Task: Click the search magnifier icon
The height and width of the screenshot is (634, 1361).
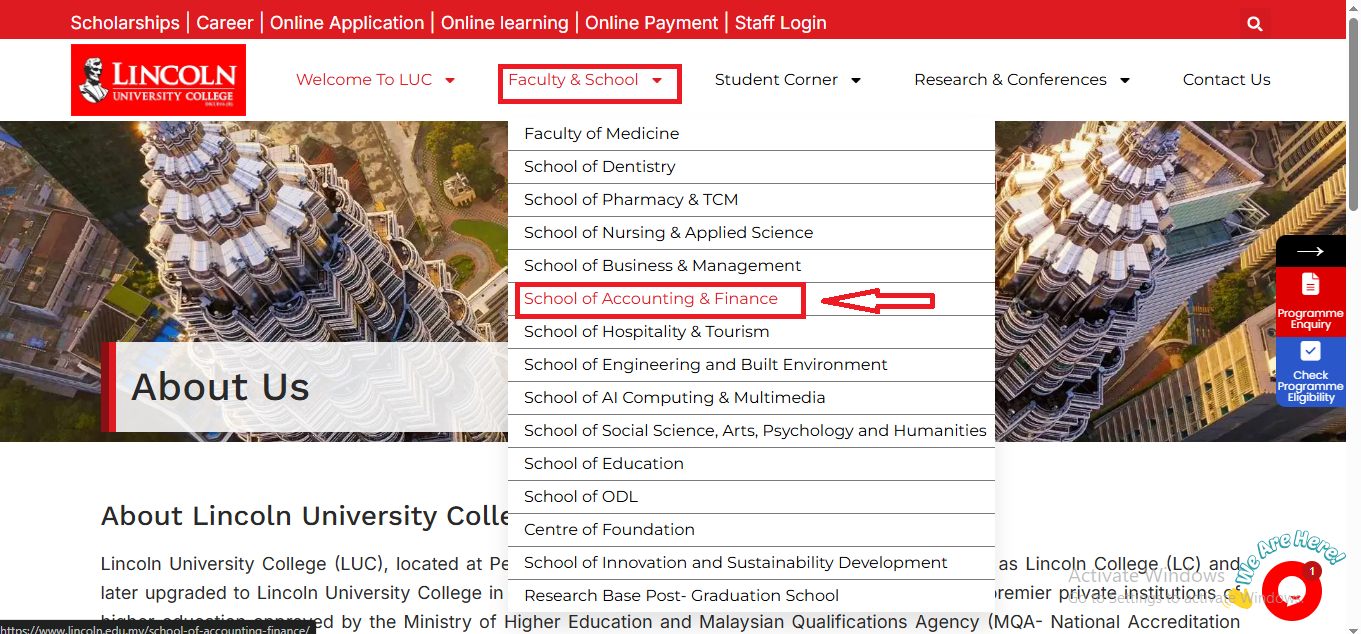Action: click(1255, 24)
